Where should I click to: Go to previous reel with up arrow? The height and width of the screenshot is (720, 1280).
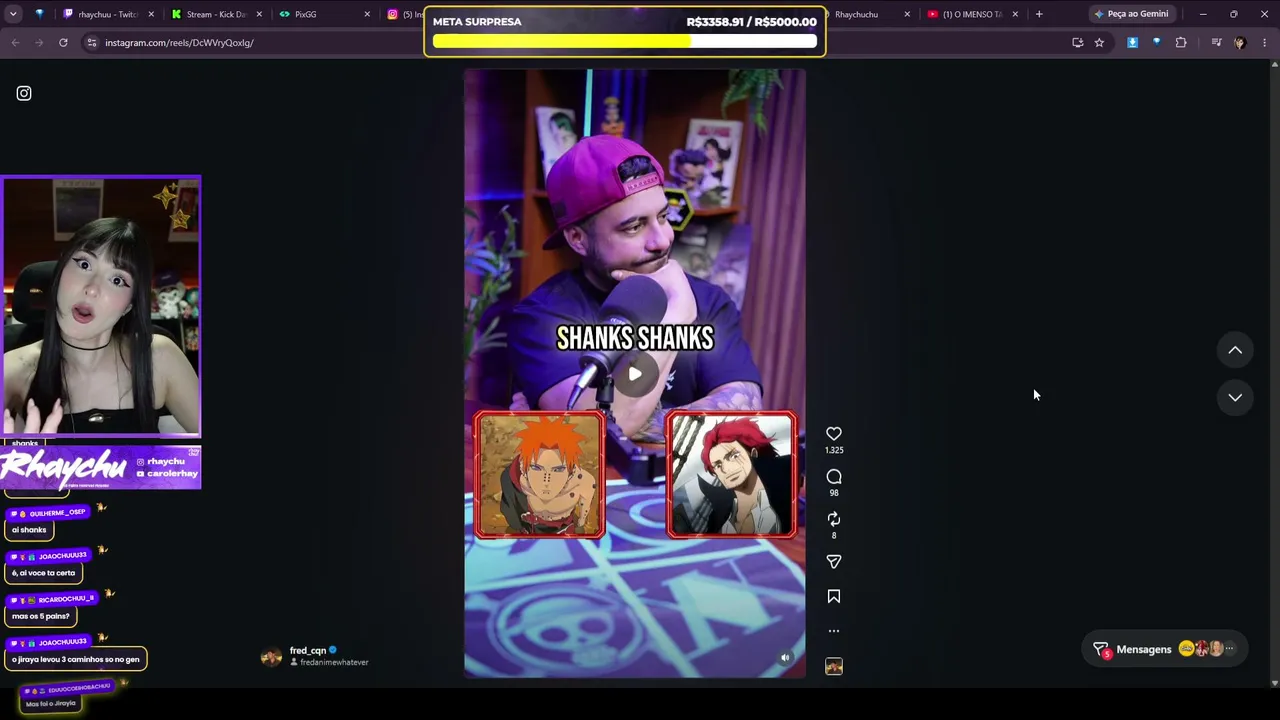coord(1235,350)
